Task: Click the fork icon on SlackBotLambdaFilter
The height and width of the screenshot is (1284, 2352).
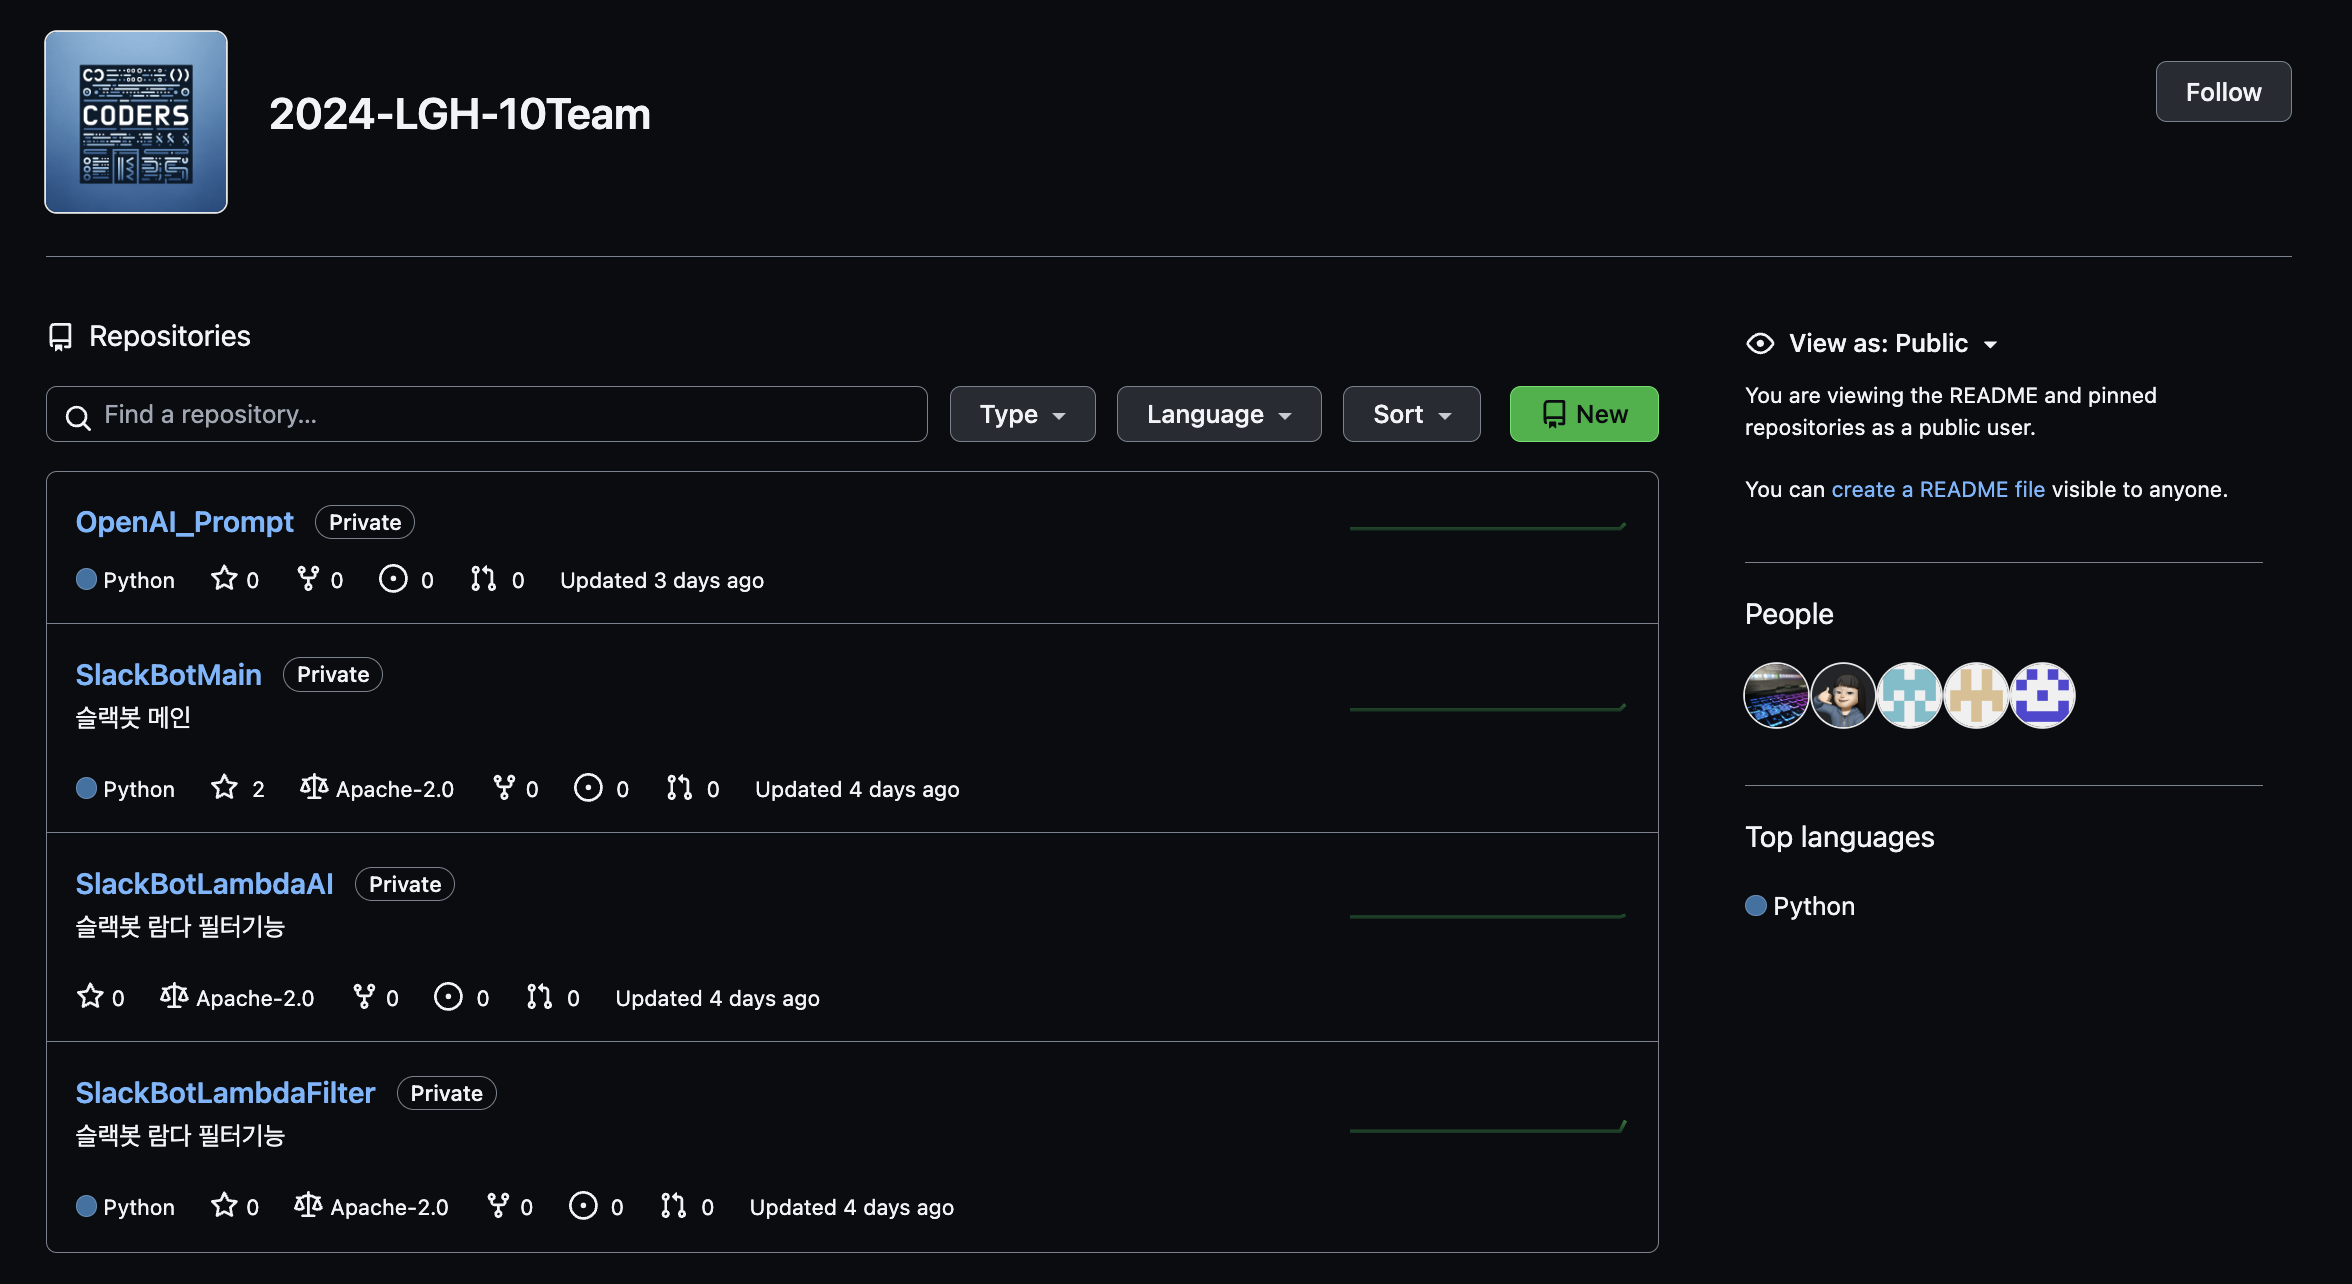Action: click(498, 1206)
